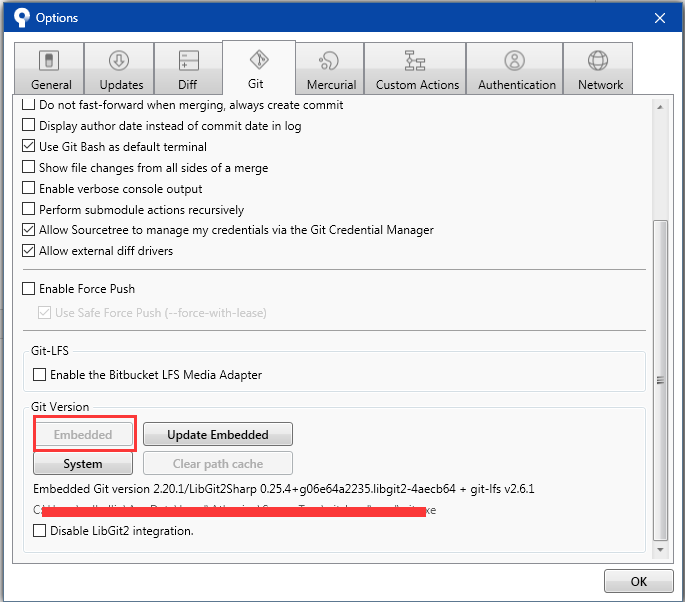Click the Diff tab icon

click(188, 60)
